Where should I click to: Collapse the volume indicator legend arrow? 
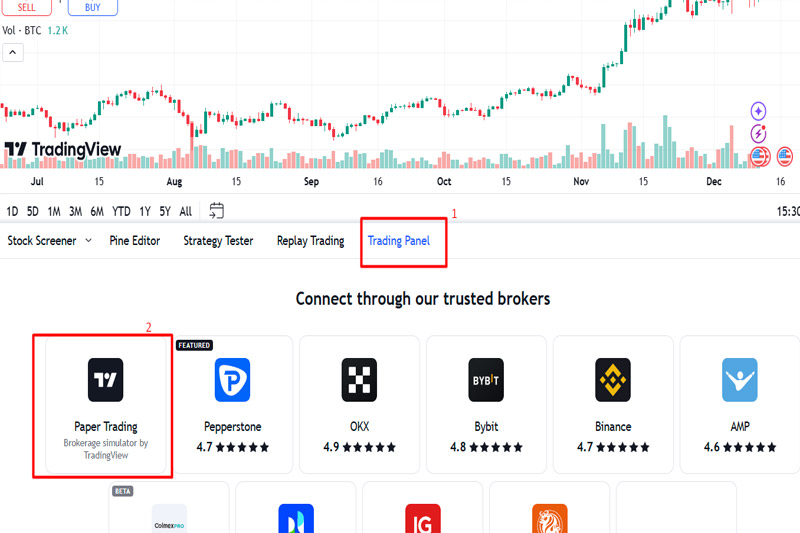[x=12, y=52]
